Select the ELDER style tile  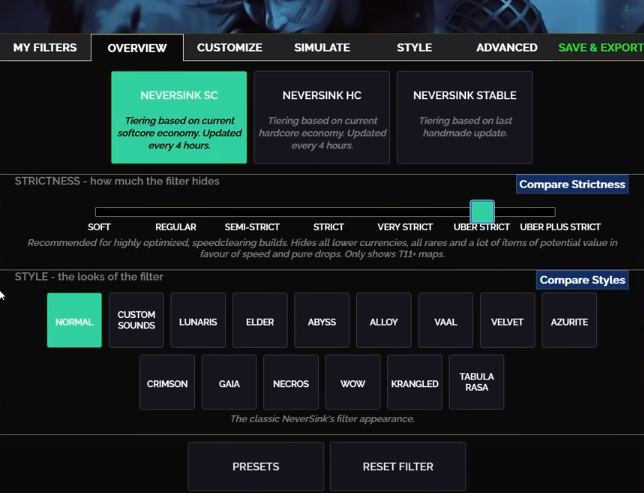(260, 320)
